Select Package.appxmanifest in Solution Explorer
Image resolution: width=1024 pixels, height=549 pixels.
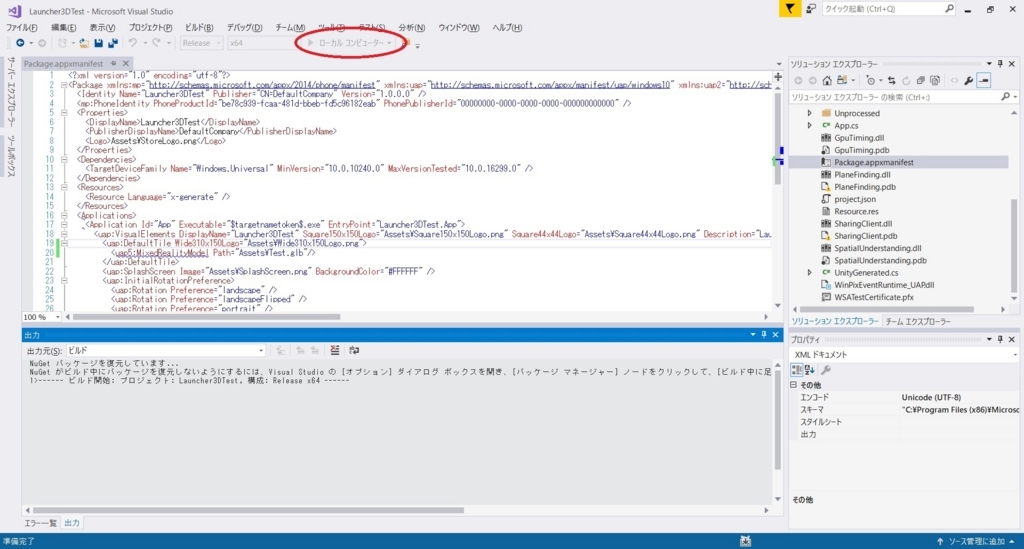point(874,163)
